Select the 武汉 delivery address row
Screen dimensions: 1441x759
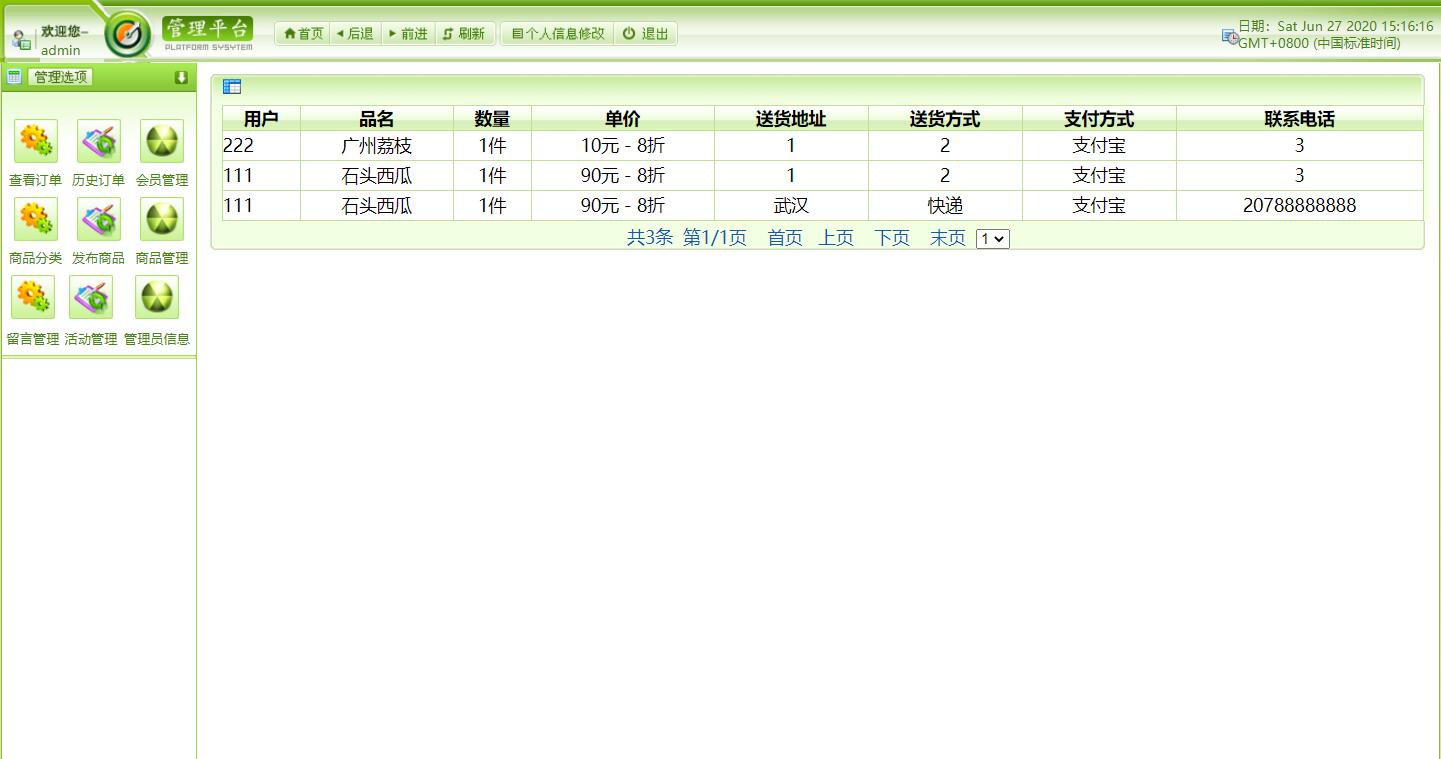point(791,205)
